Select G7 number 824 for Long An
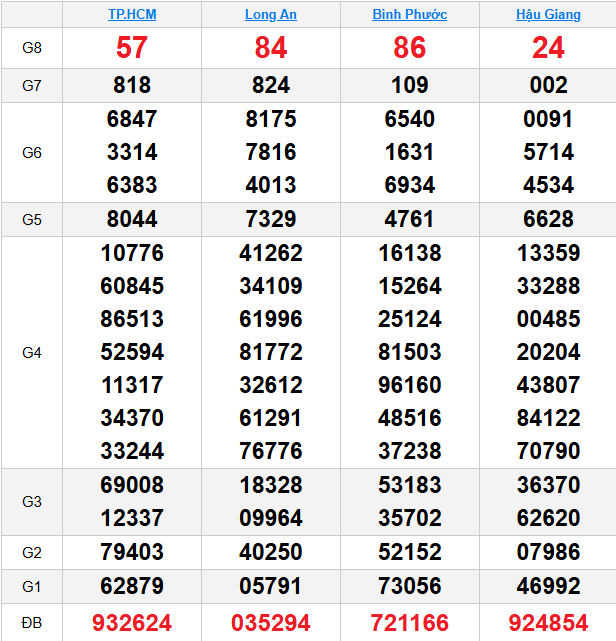The height and width of the screenshot is (641, 616). (271, 85)
